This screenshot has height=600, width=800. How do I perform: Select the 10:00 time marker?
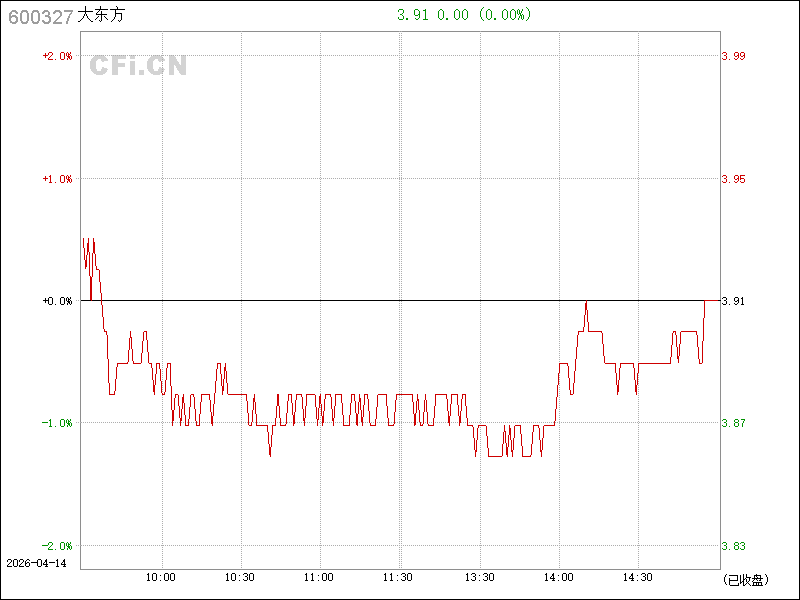[161, 578]
